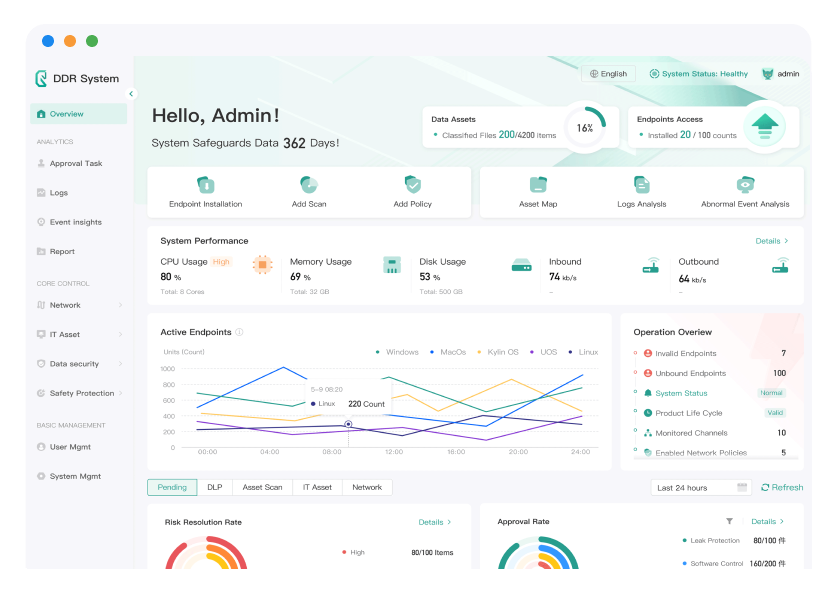Expand the Data security sidebar section

click(x=79, y=364)
